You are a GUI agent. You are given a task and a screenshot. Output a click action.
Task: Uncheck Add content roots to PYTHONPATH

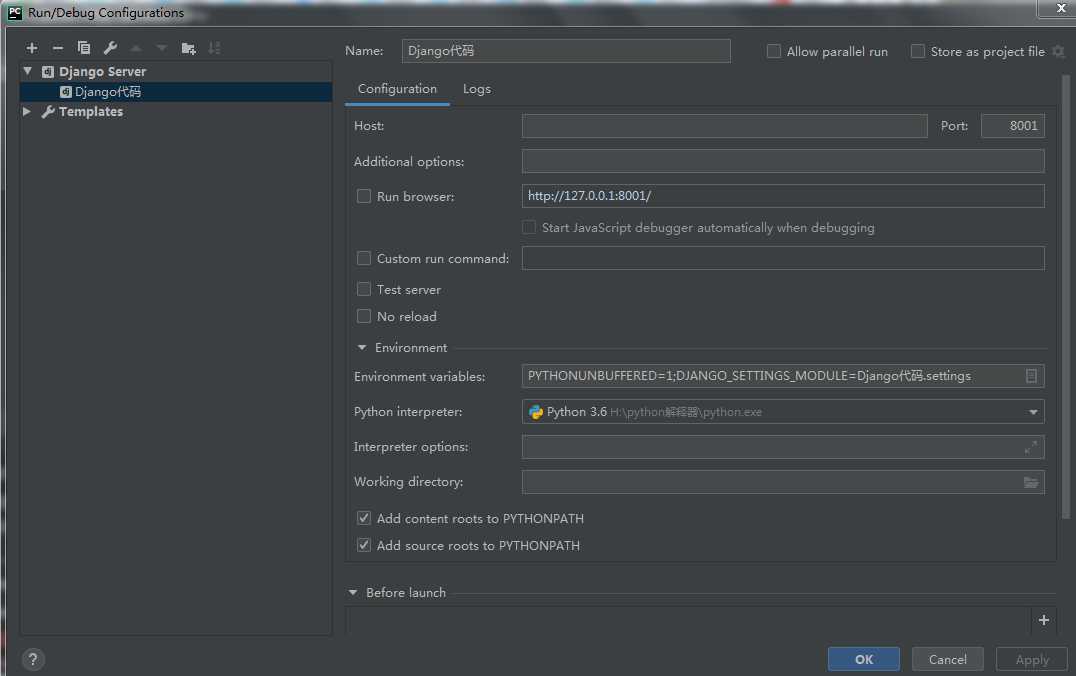[364, 519]
